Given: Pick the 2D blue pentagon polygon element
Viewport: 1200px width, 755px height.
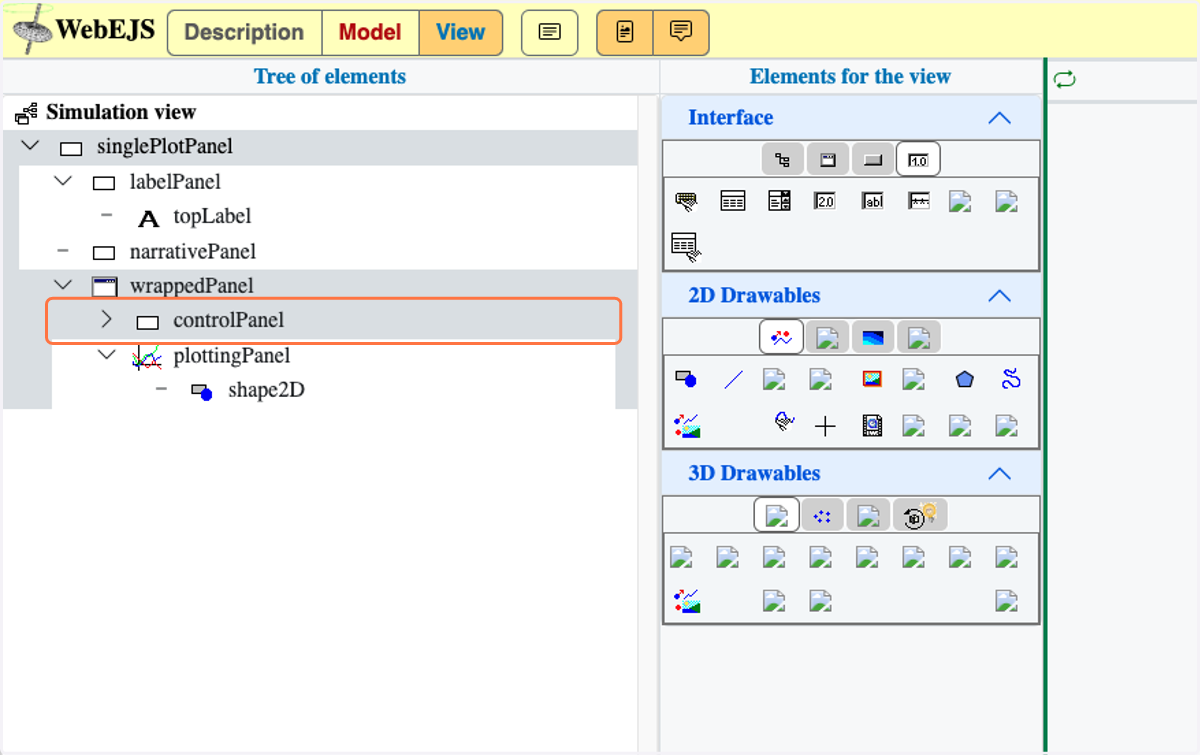Looking at the screenshot, I should [964, 379].
